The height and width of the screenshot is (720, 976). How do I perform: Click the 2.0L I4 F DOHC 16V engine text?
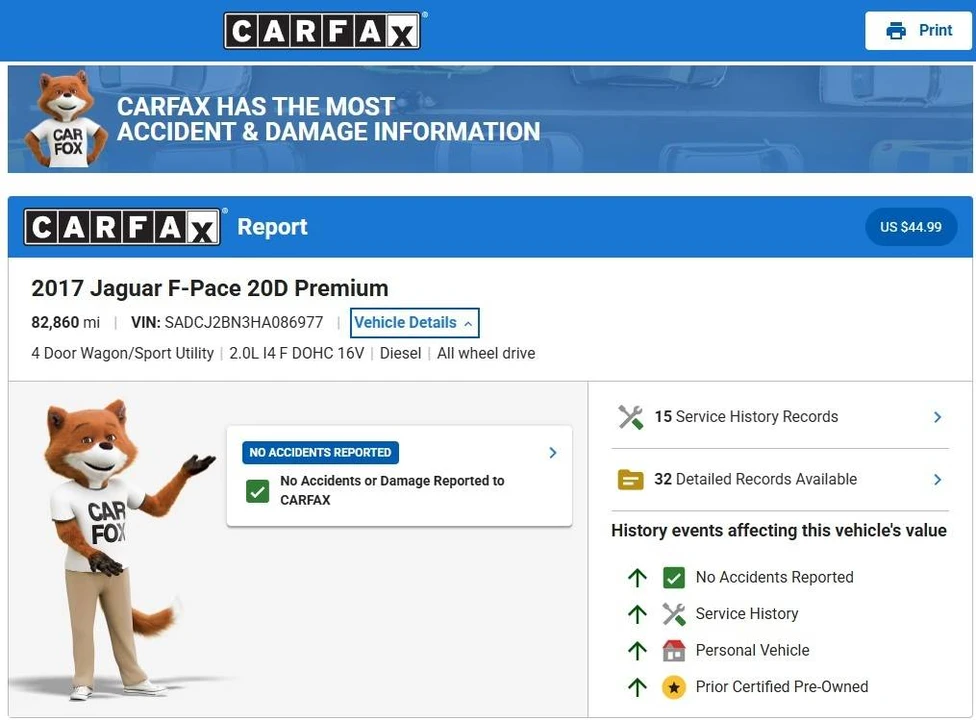pyautogui.click(x=297, y=353)
